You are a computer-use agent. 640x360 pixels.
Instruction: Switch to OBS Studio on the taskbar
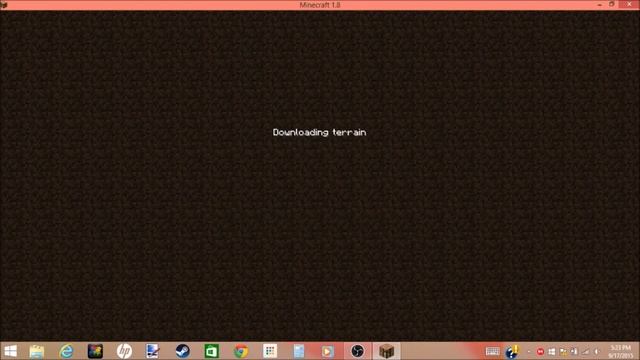pyautogui.click(x=357, y=351)
